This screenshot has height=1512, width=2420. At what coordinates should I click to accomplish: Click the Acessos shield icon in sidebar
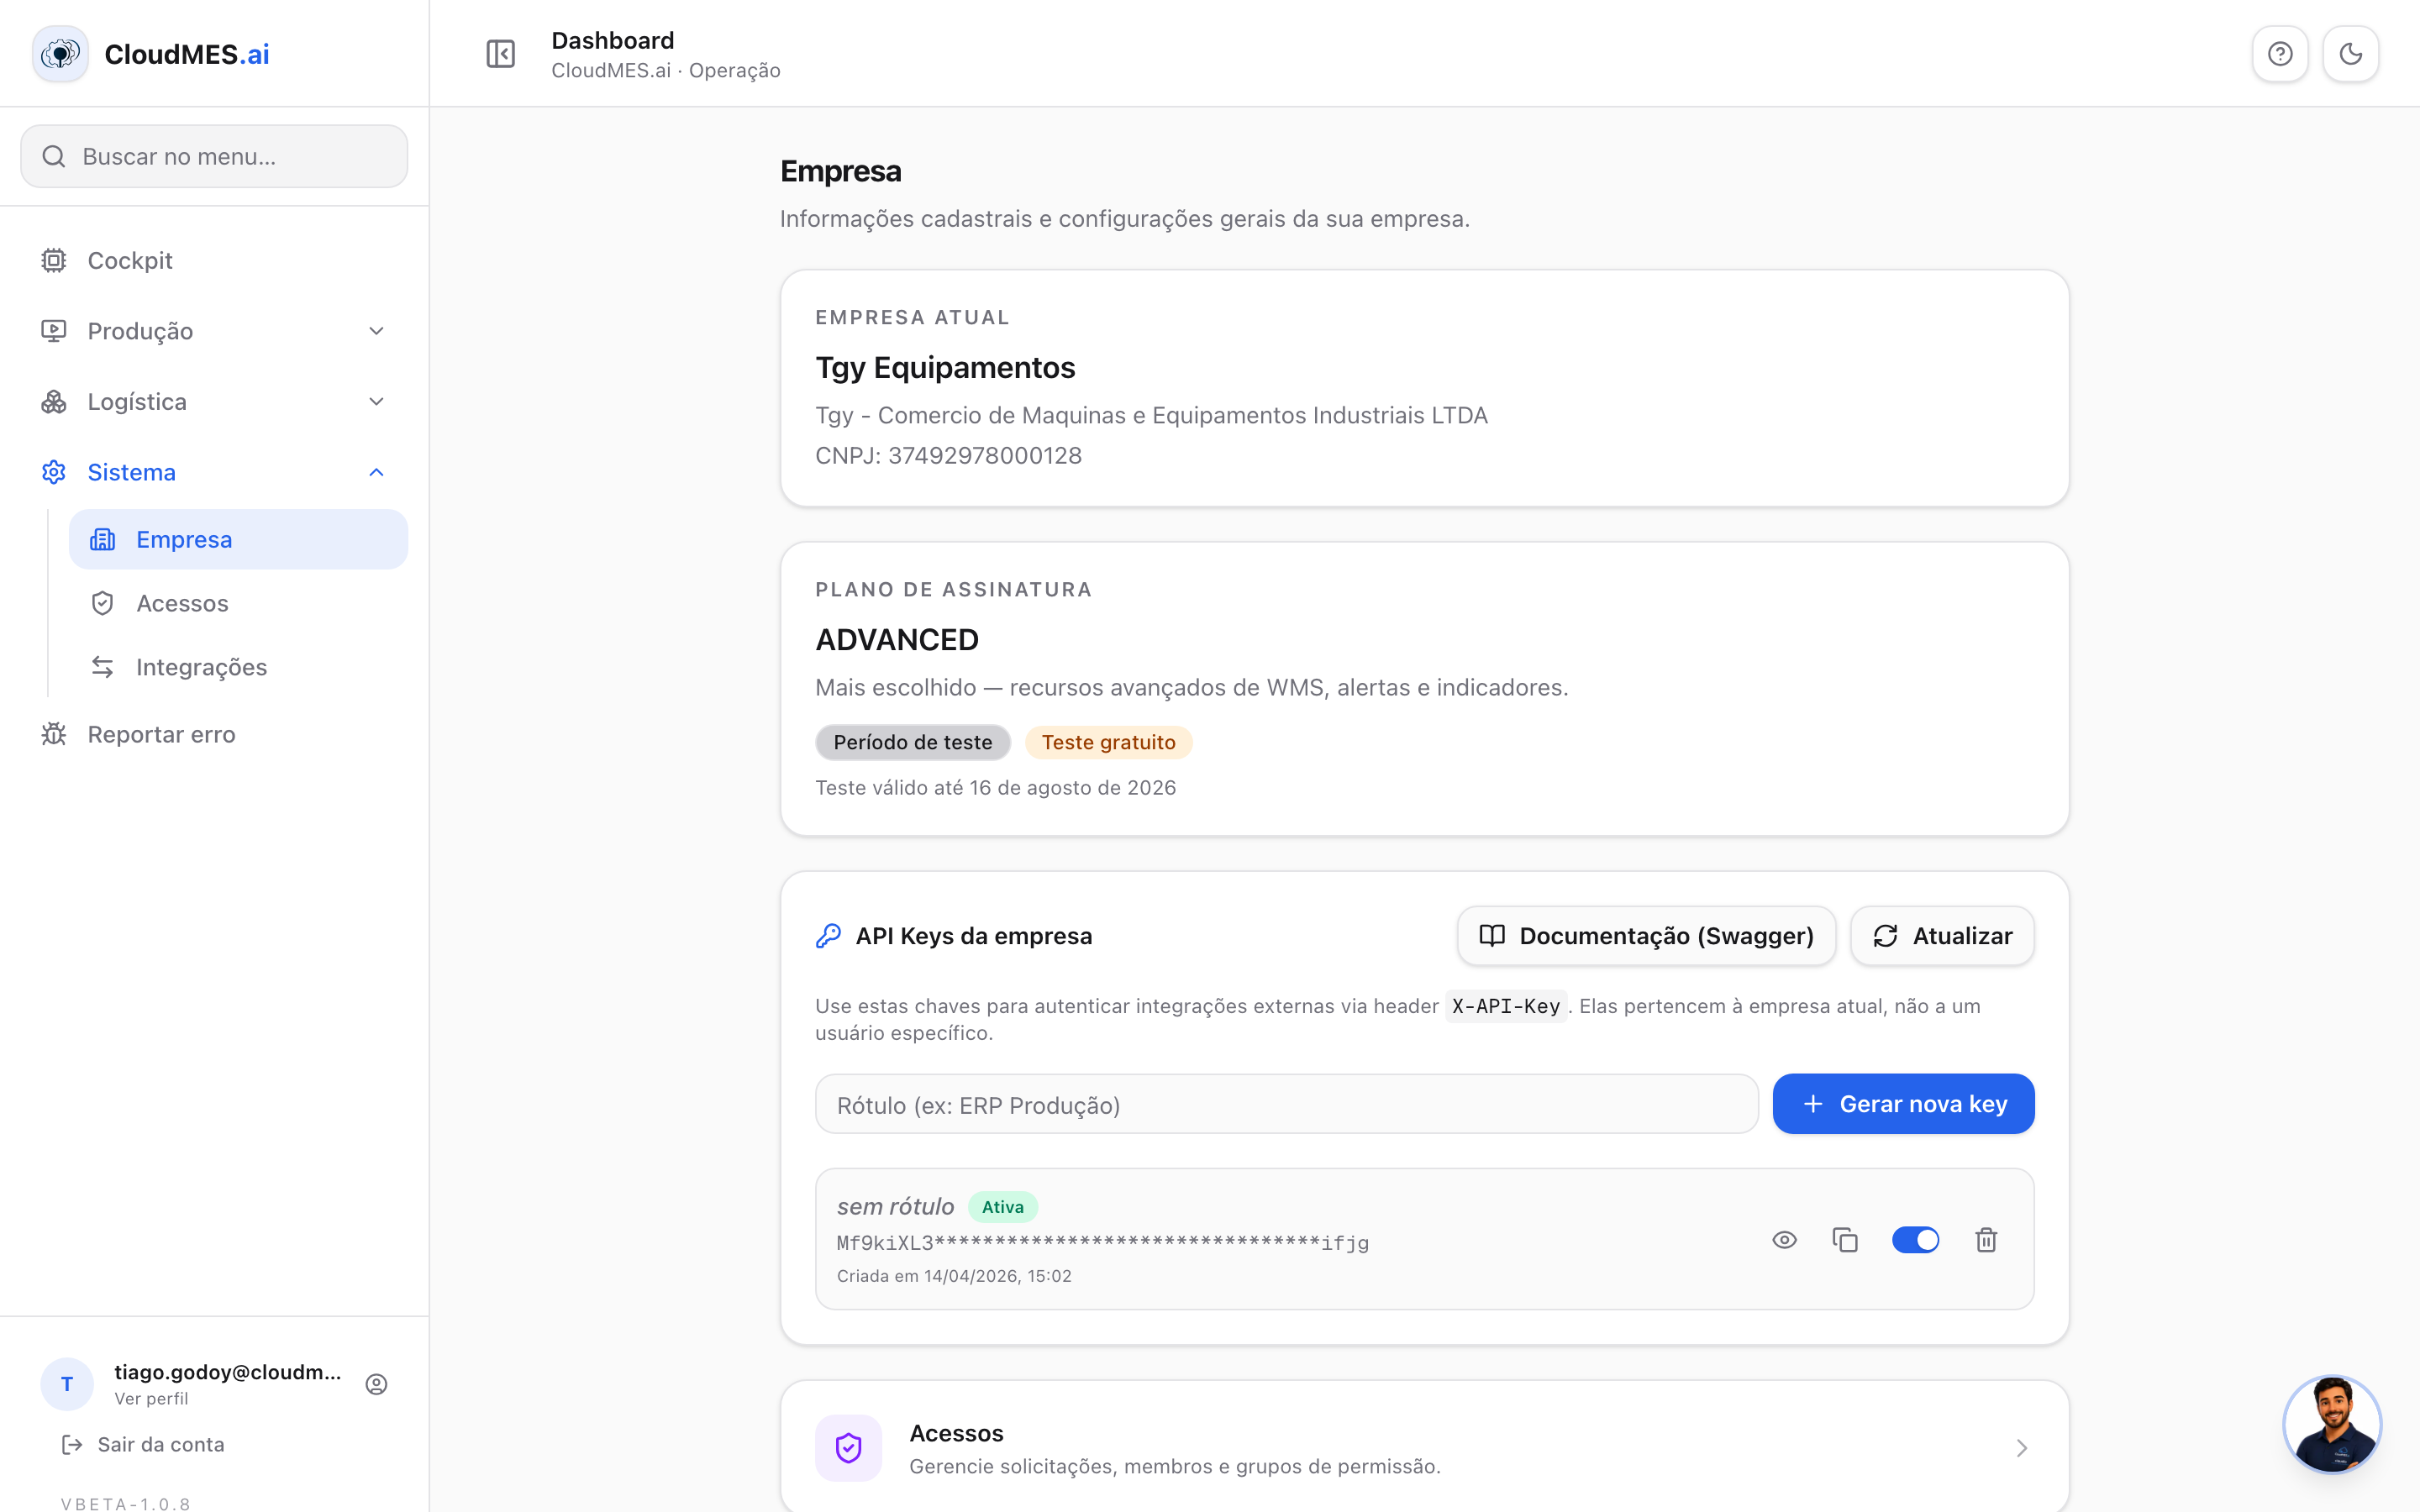tap(103, 603)
